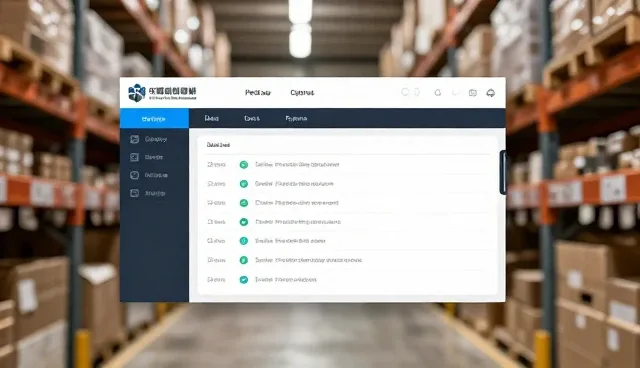Open the description text of the first list row
The width and height of the screenshot is (640, 368).
coord(297,165)
